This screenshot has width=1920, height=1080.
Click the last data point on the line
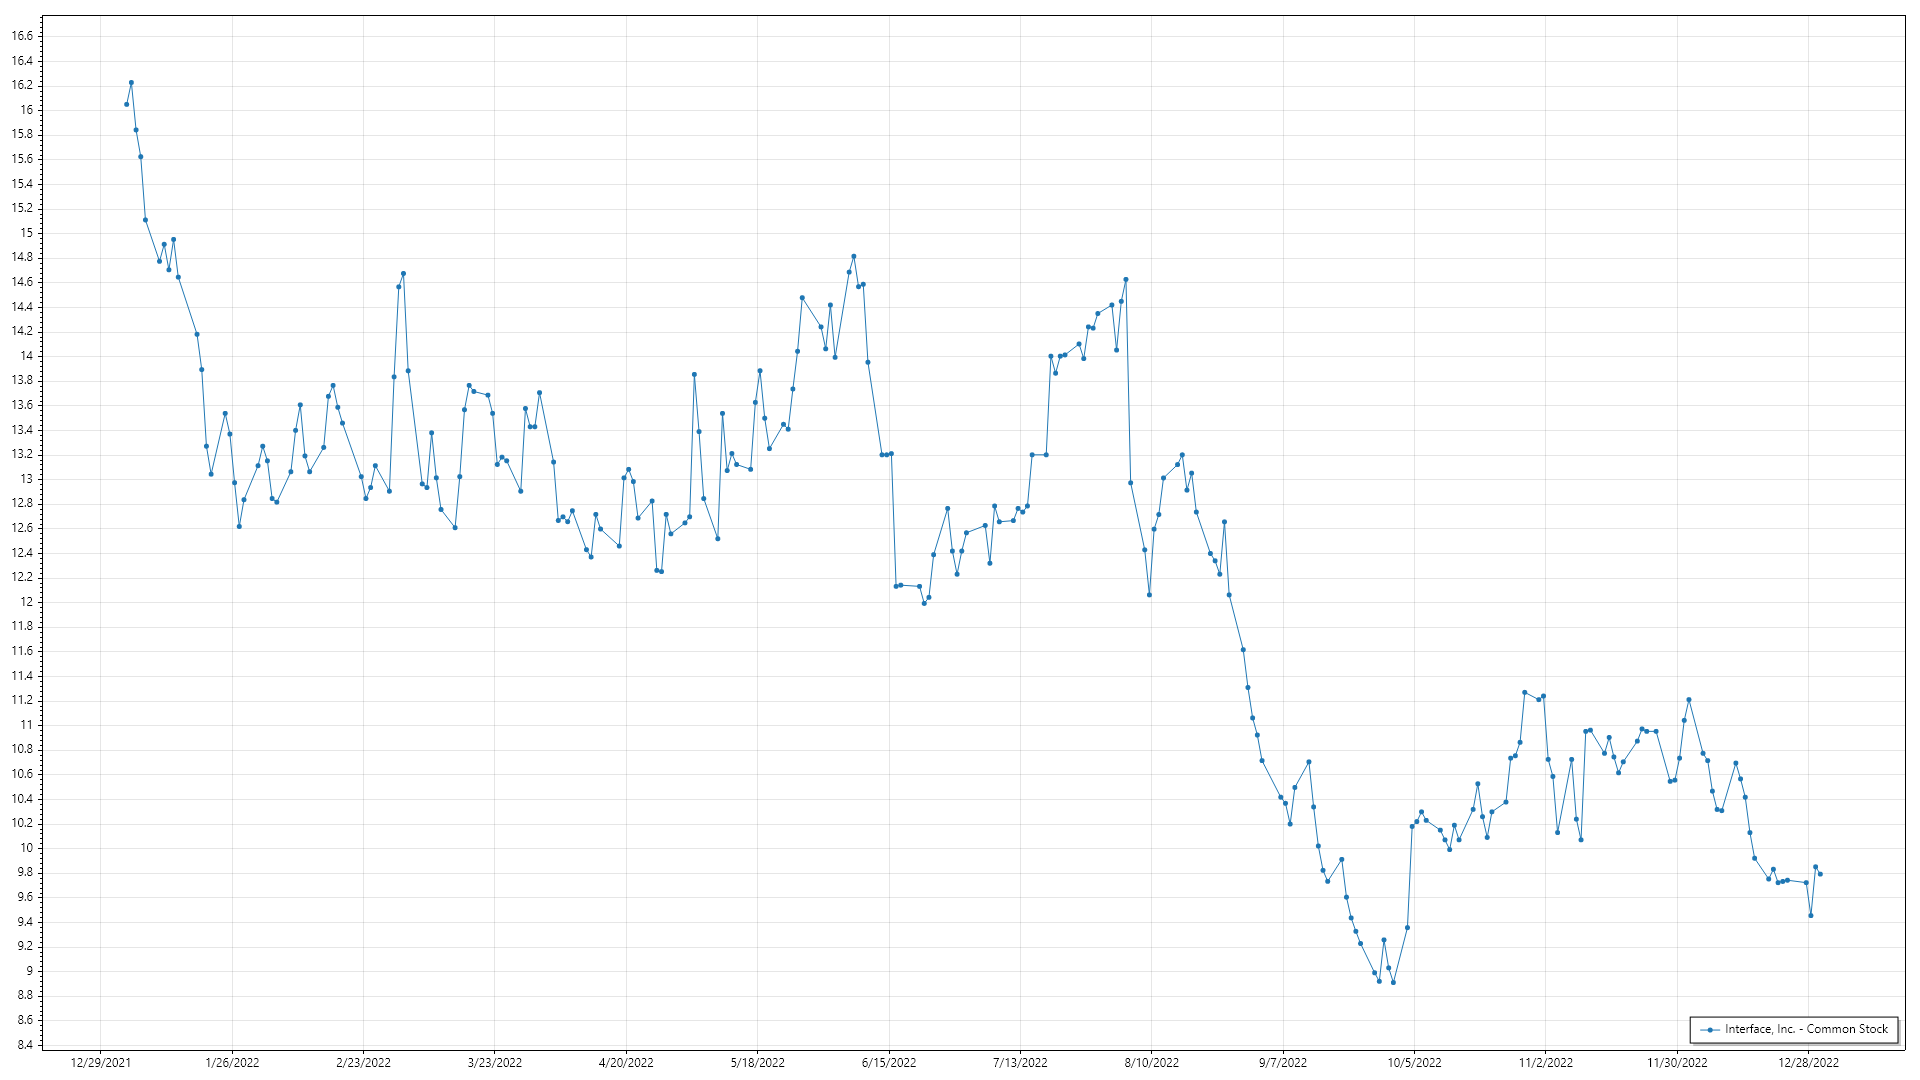tap(1820, 875)
